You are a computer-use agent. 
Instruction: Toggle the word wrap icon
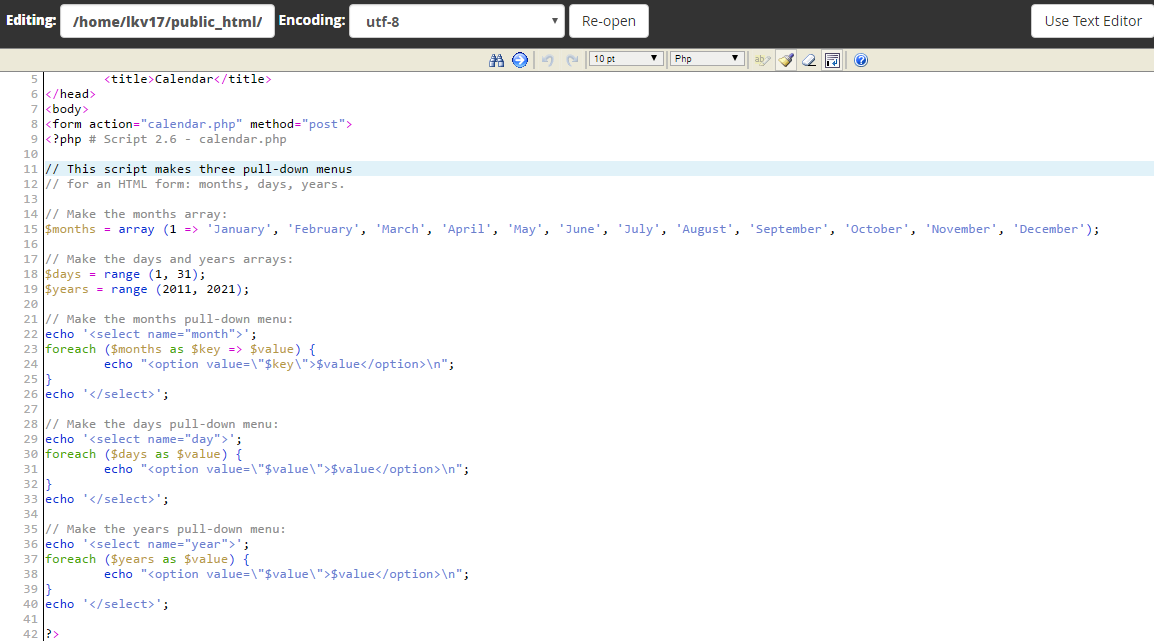[x=832, y=60]
